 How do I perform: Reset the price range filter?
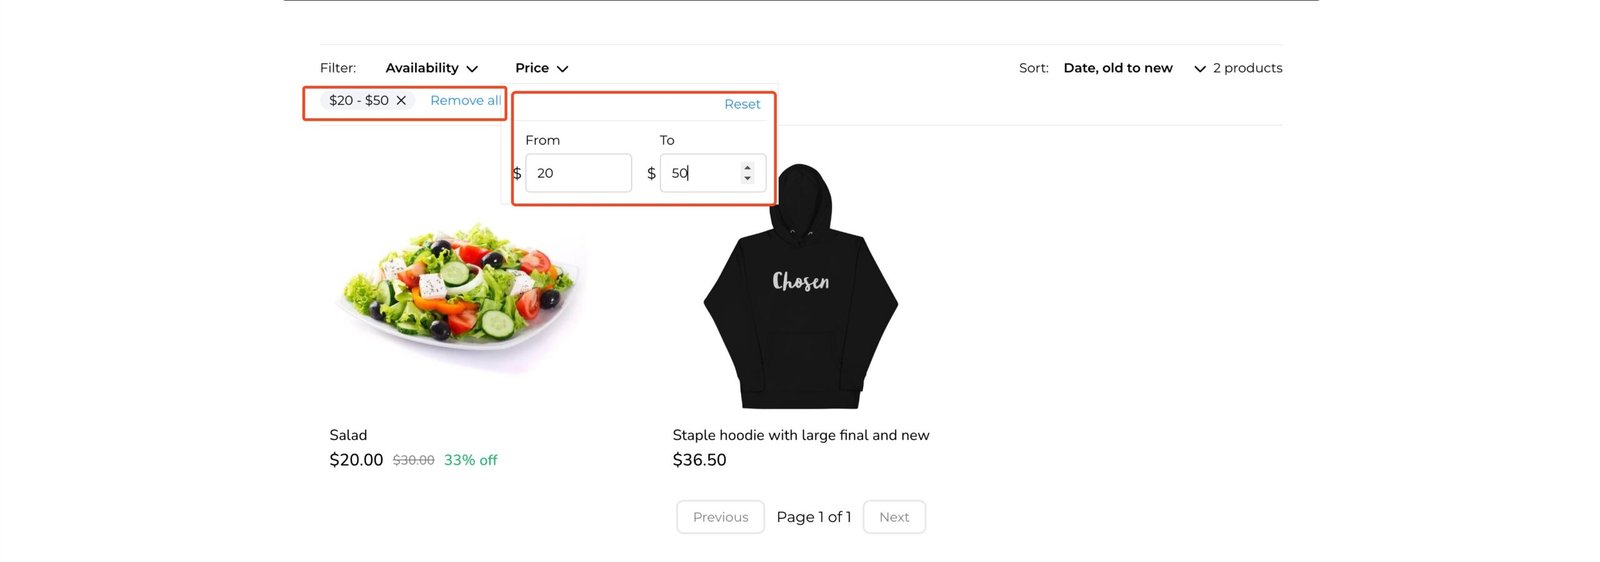742,104
